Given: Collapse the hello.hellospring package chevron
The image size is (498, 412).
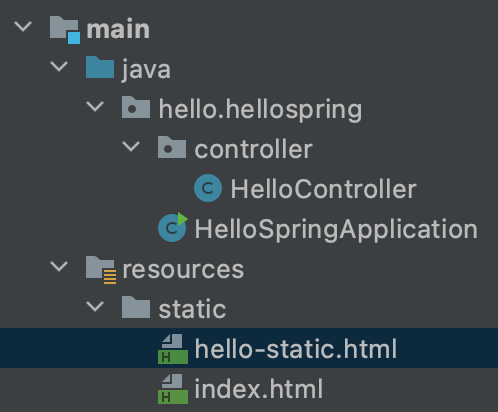Looking at the screenshot, I should [x=95, y=107].
